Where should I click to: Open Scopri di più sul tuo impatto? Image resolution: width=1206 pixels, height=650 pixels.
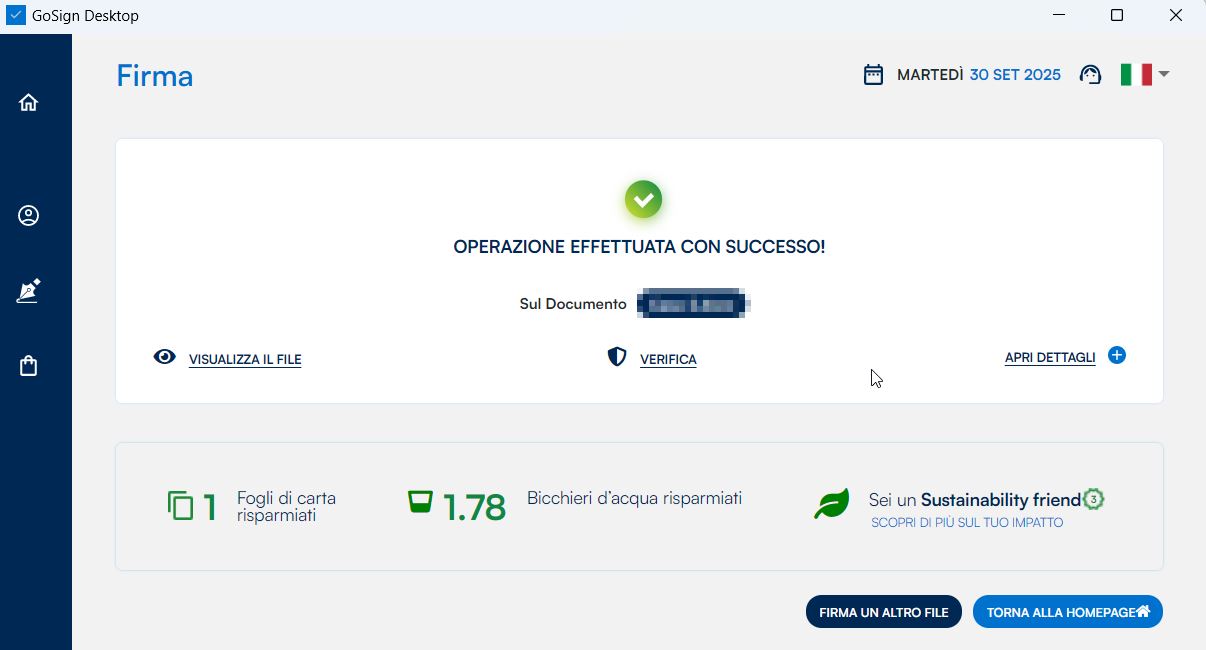pos(966,523)
